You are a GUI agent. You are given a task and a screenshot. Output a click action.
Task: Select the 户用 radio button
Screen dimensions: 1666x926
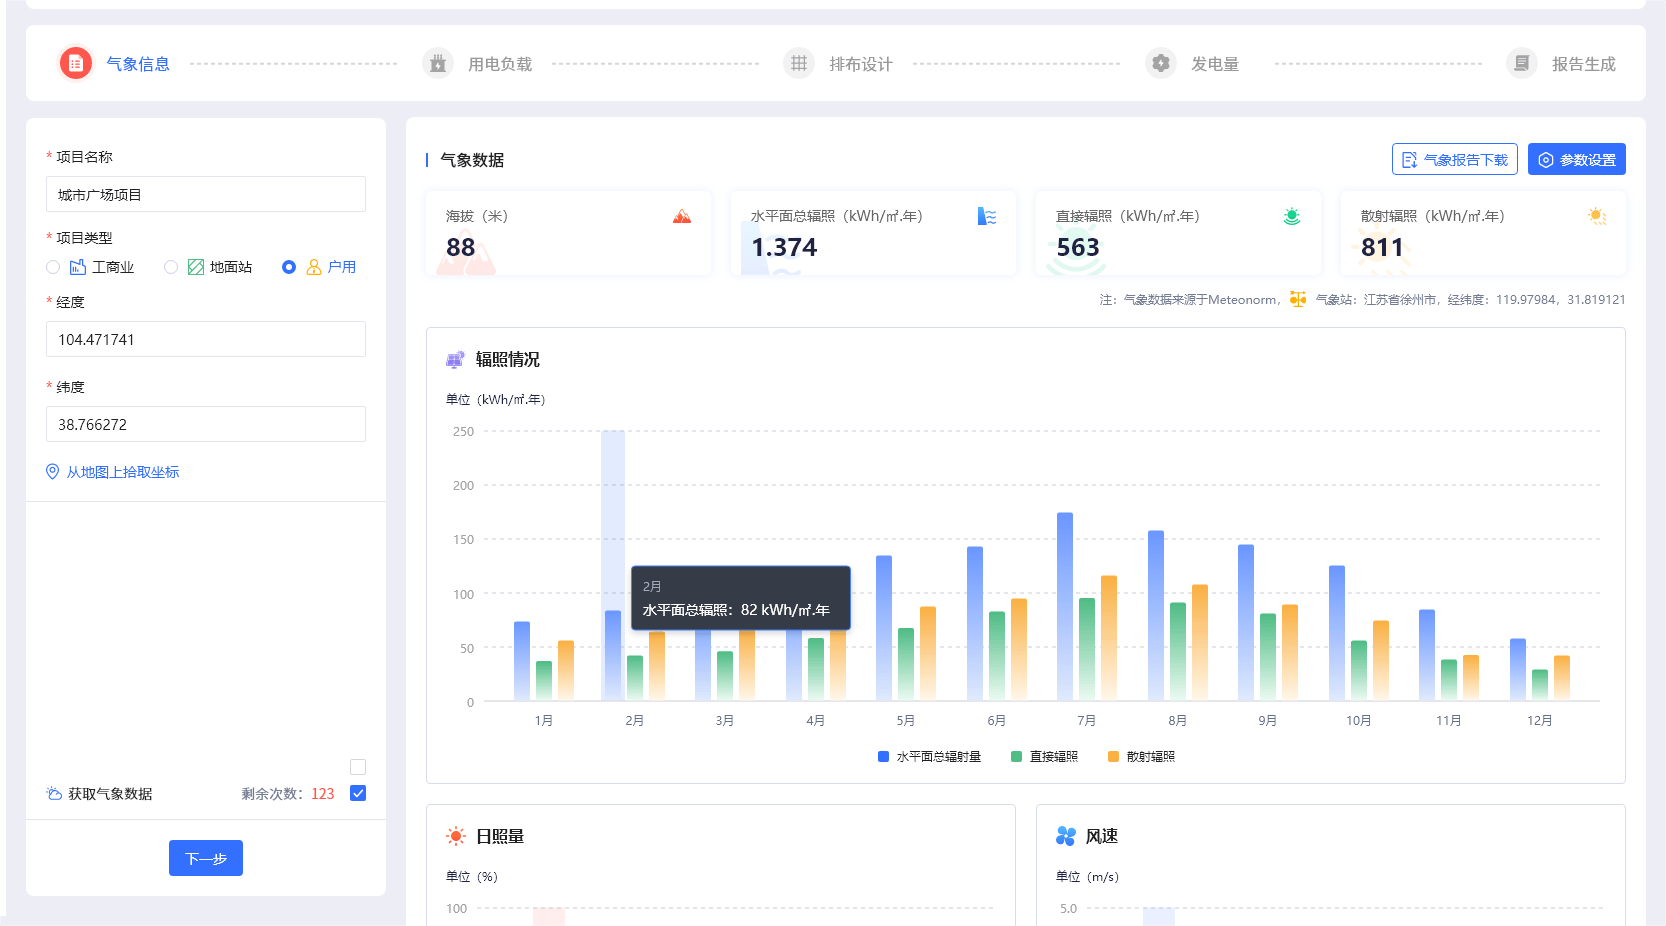click(x=289, y=267)
